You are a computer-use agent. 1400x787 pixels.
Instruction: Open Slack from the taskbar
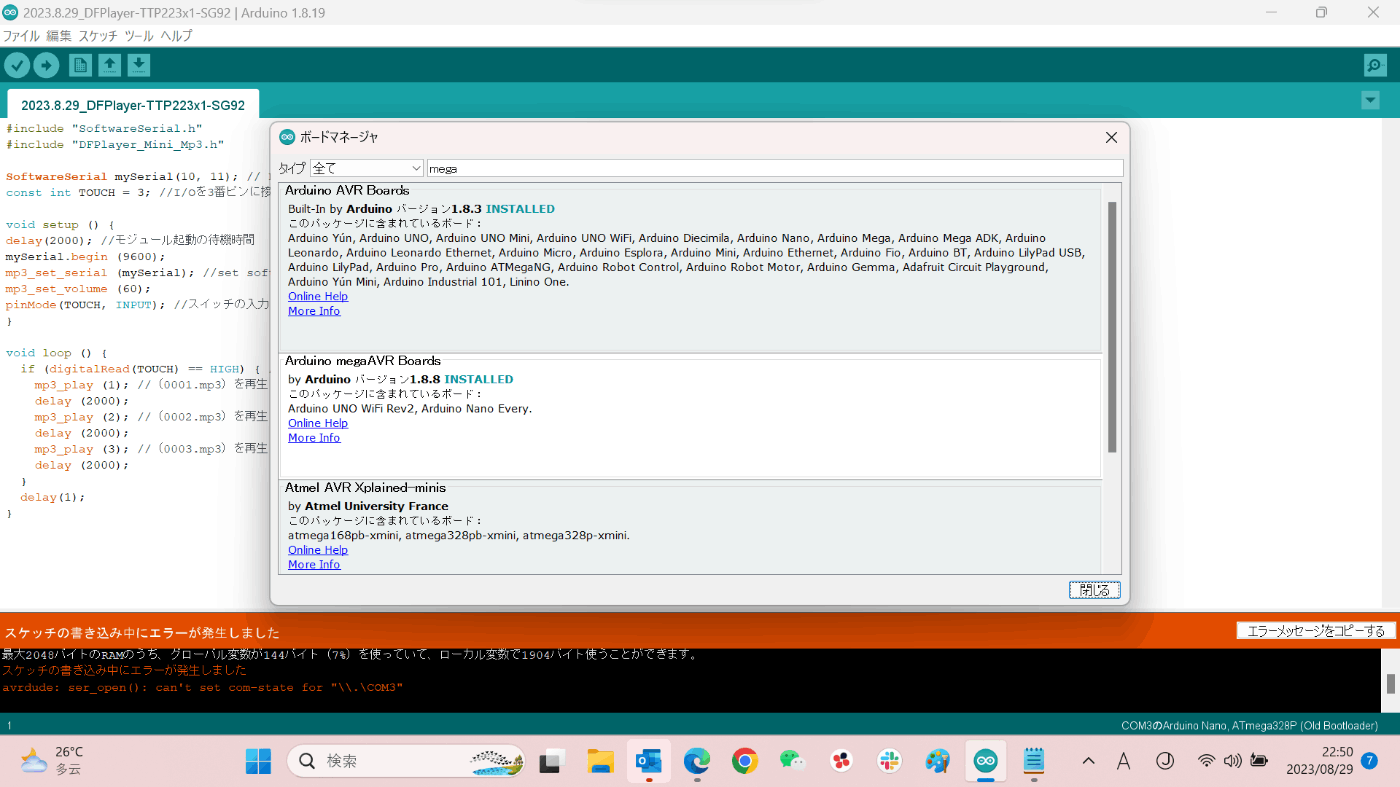(890, 761)
